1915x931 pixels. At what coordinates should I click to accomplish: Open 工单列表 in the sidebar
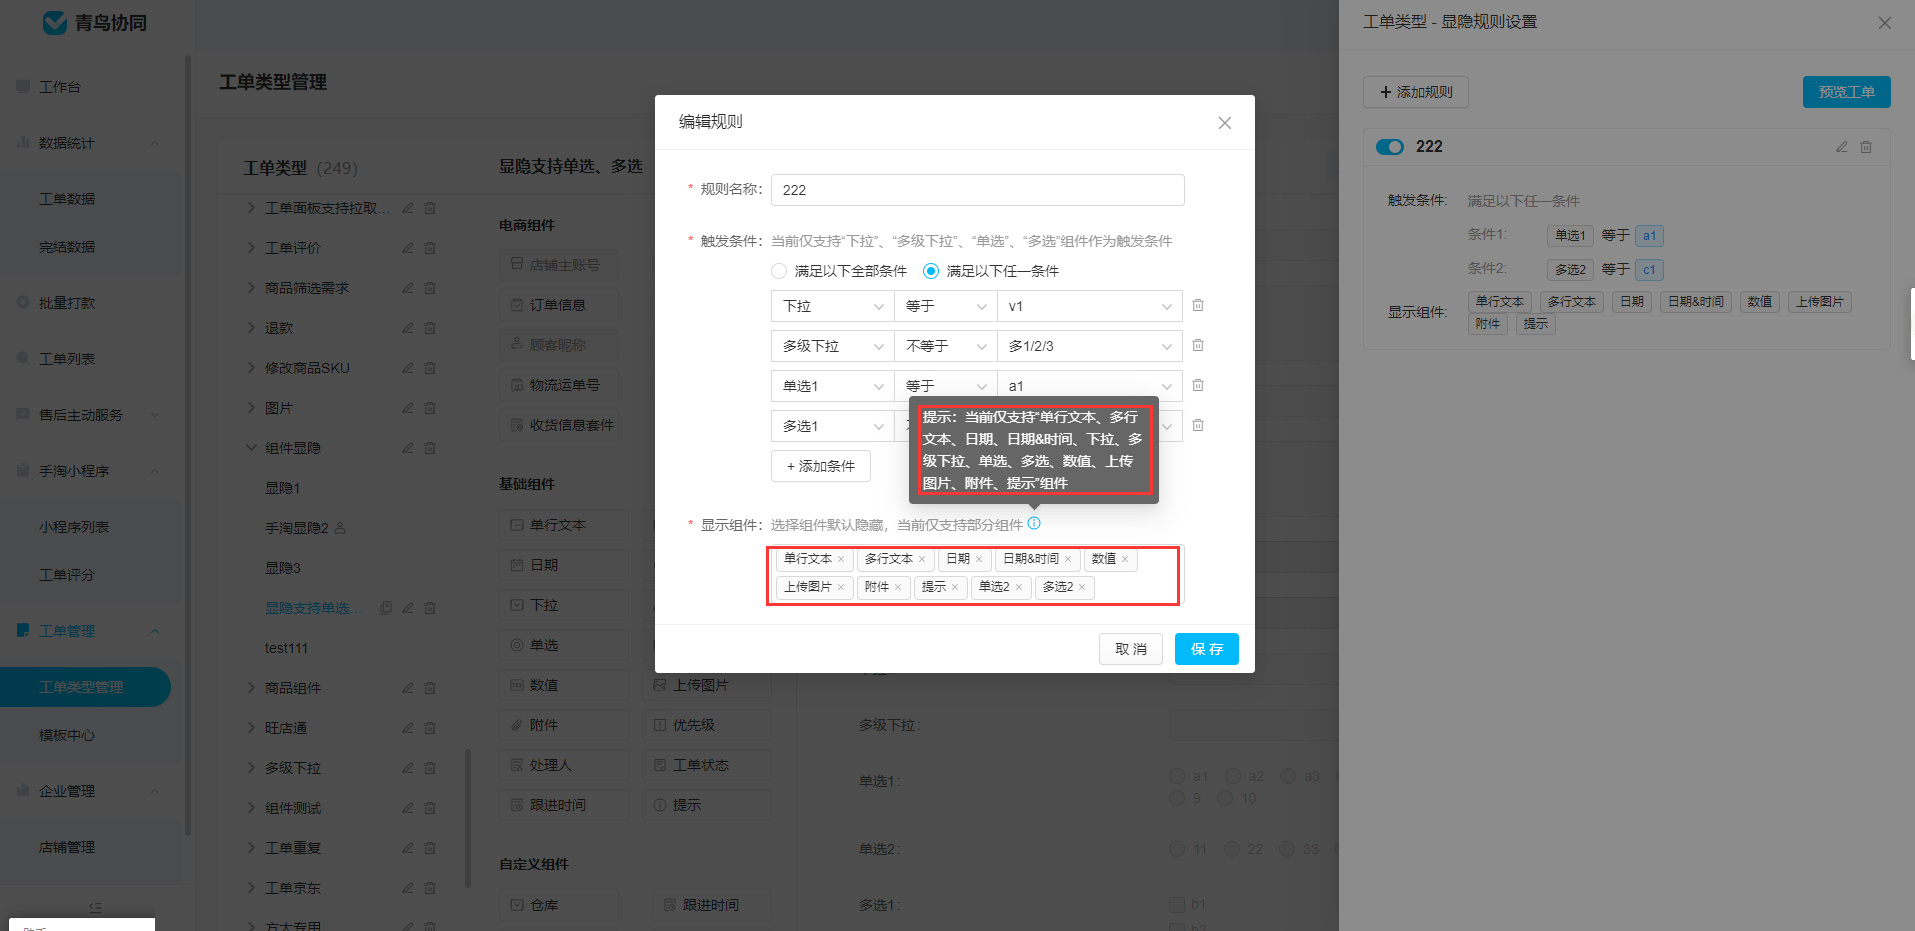tap(67, 359)
